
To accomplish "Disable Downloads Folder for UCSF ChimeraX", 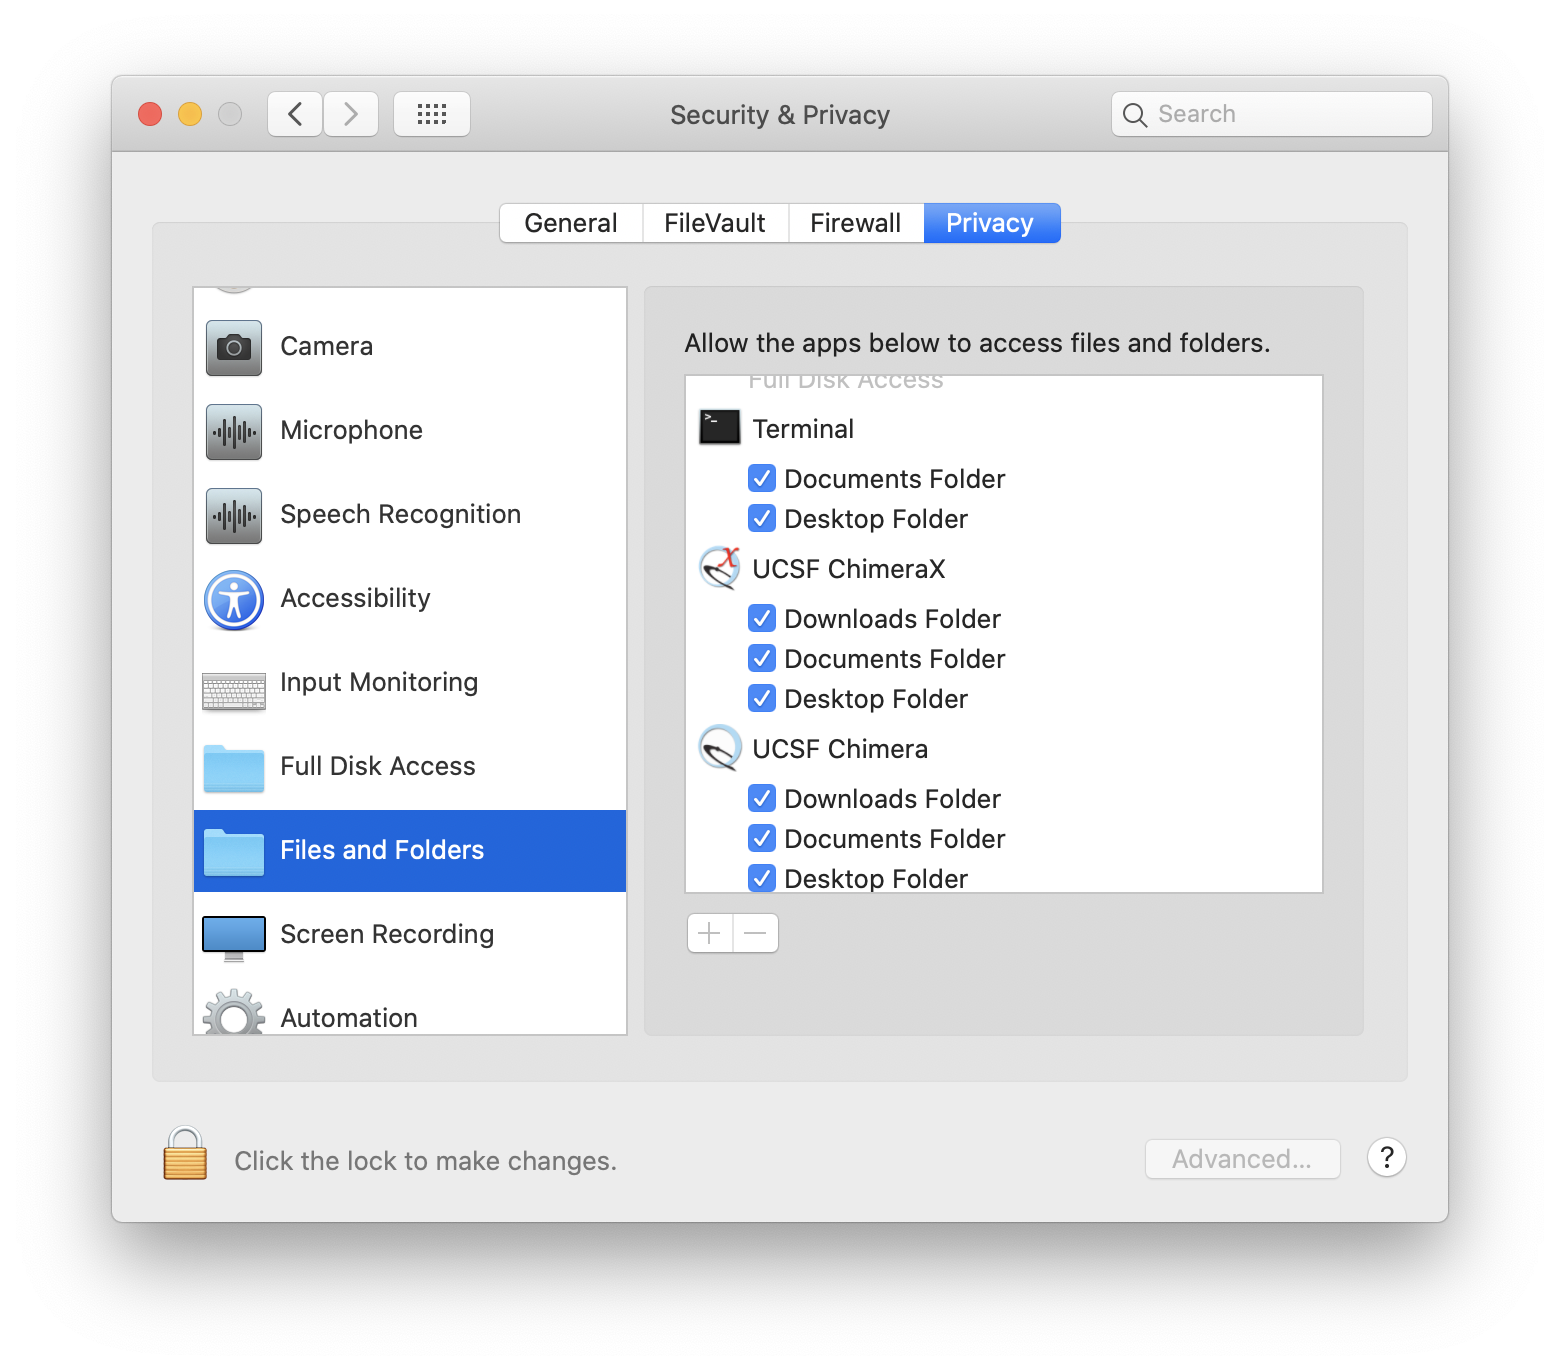I will click(762, 618).
